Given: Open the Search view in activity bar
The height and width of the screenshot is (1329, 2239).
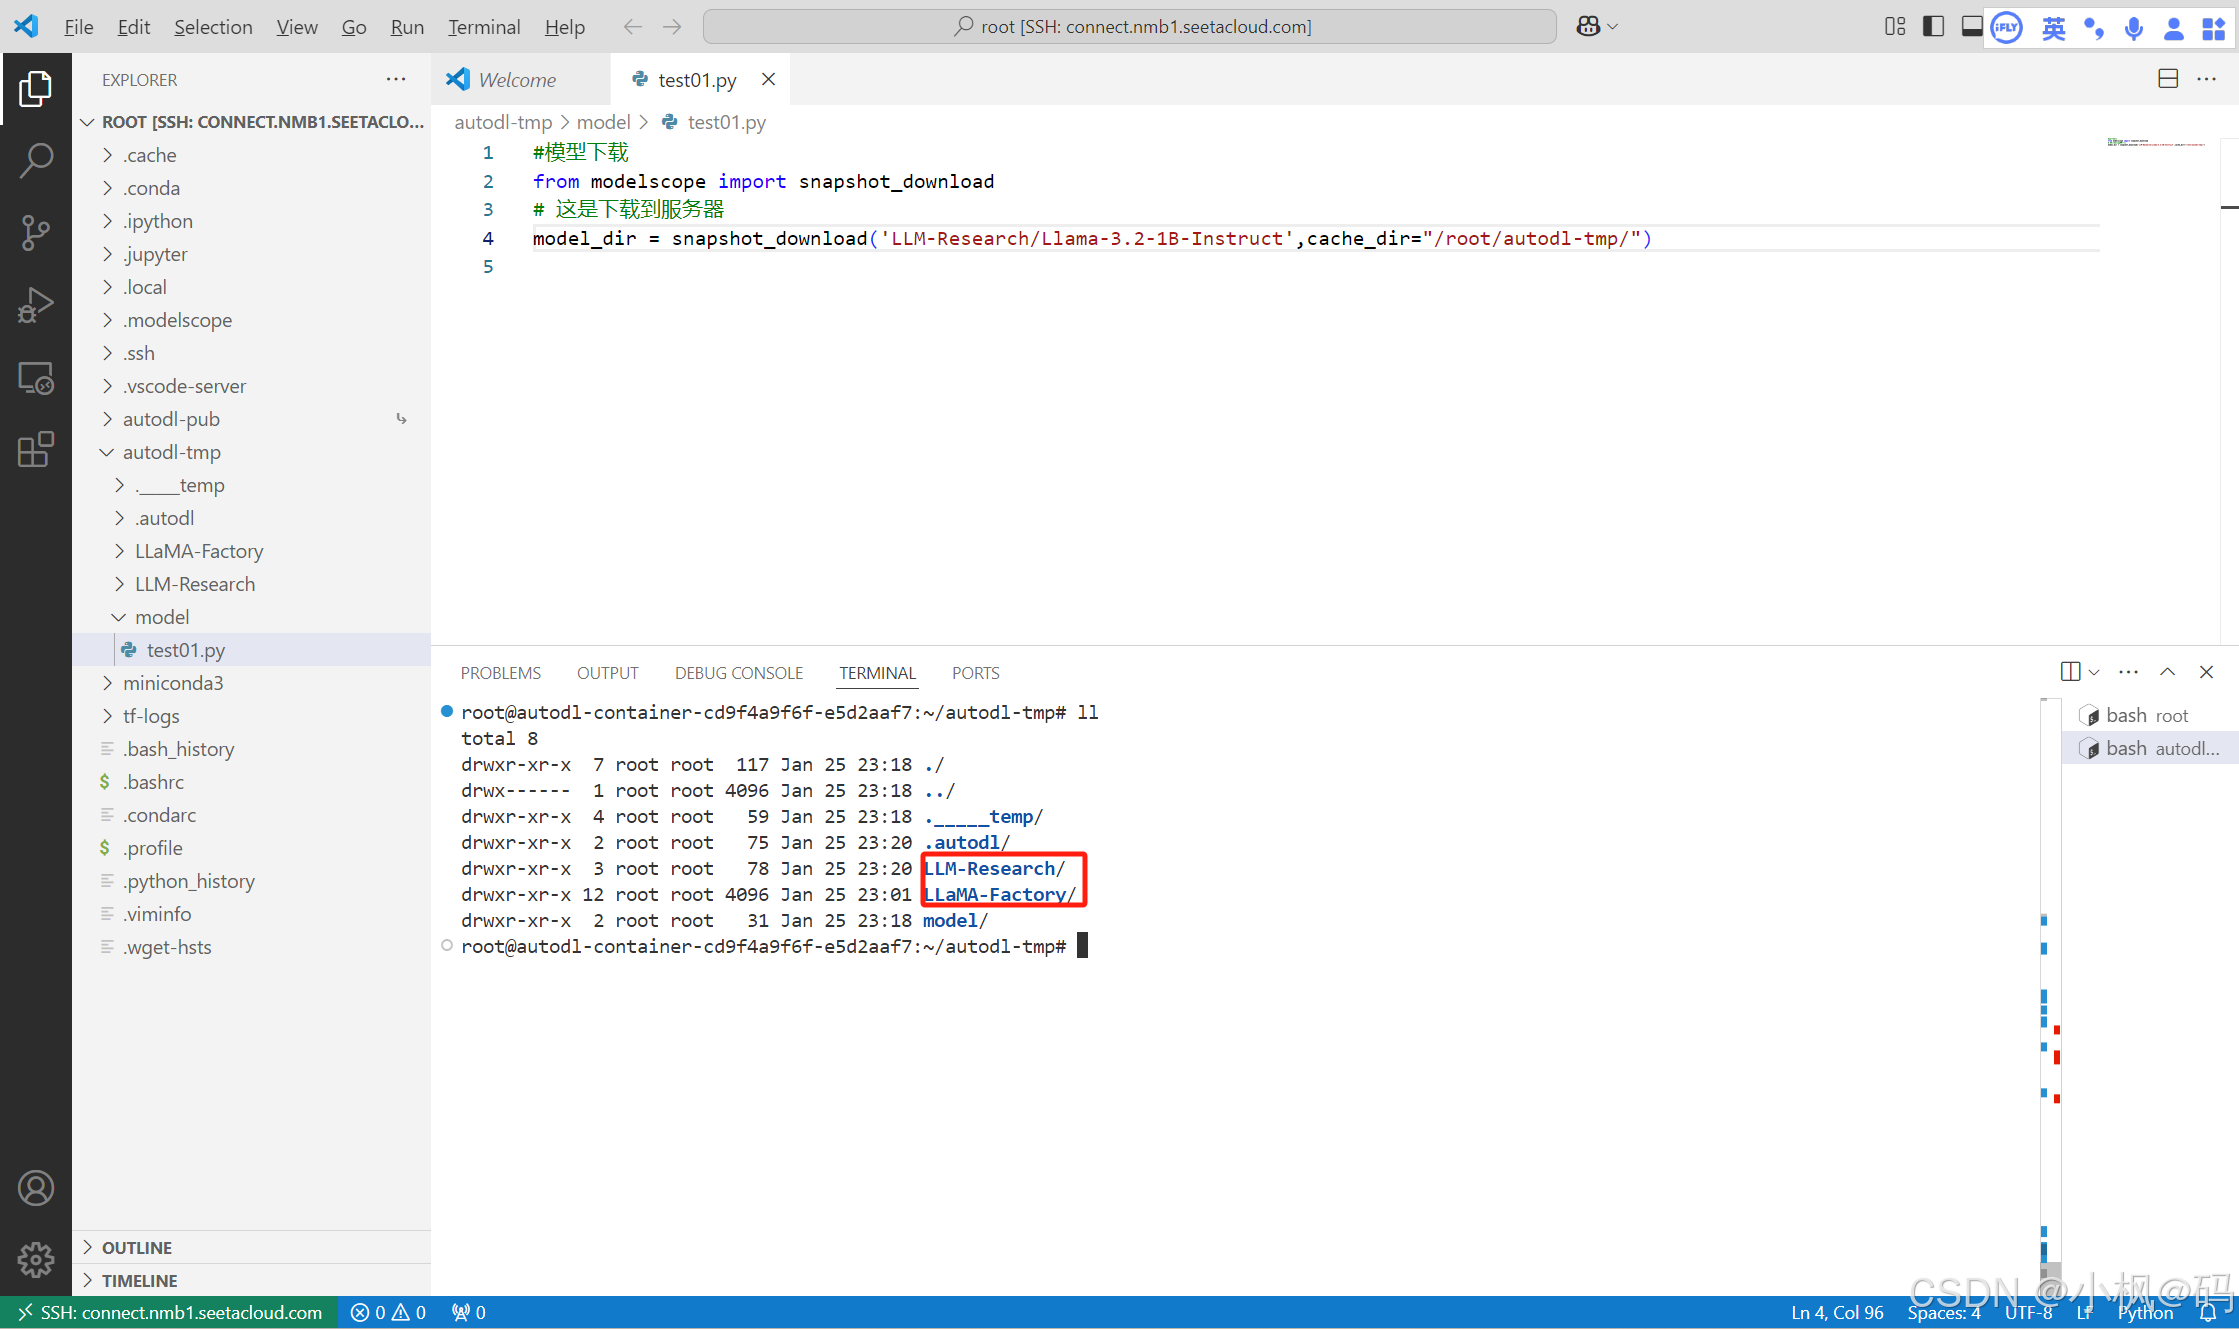Looking at the screenshot, I should (x=36, y=160).
